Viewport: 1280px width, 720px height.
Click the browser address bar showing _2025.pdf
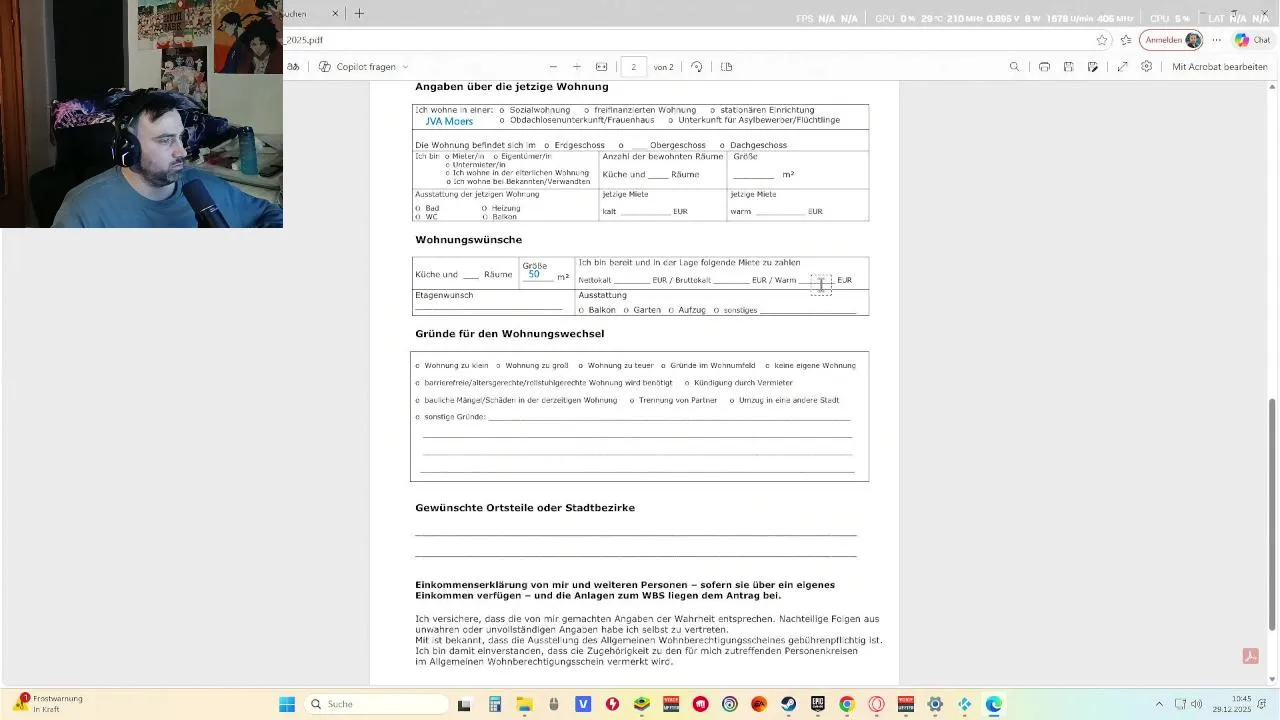pos(690,40)
